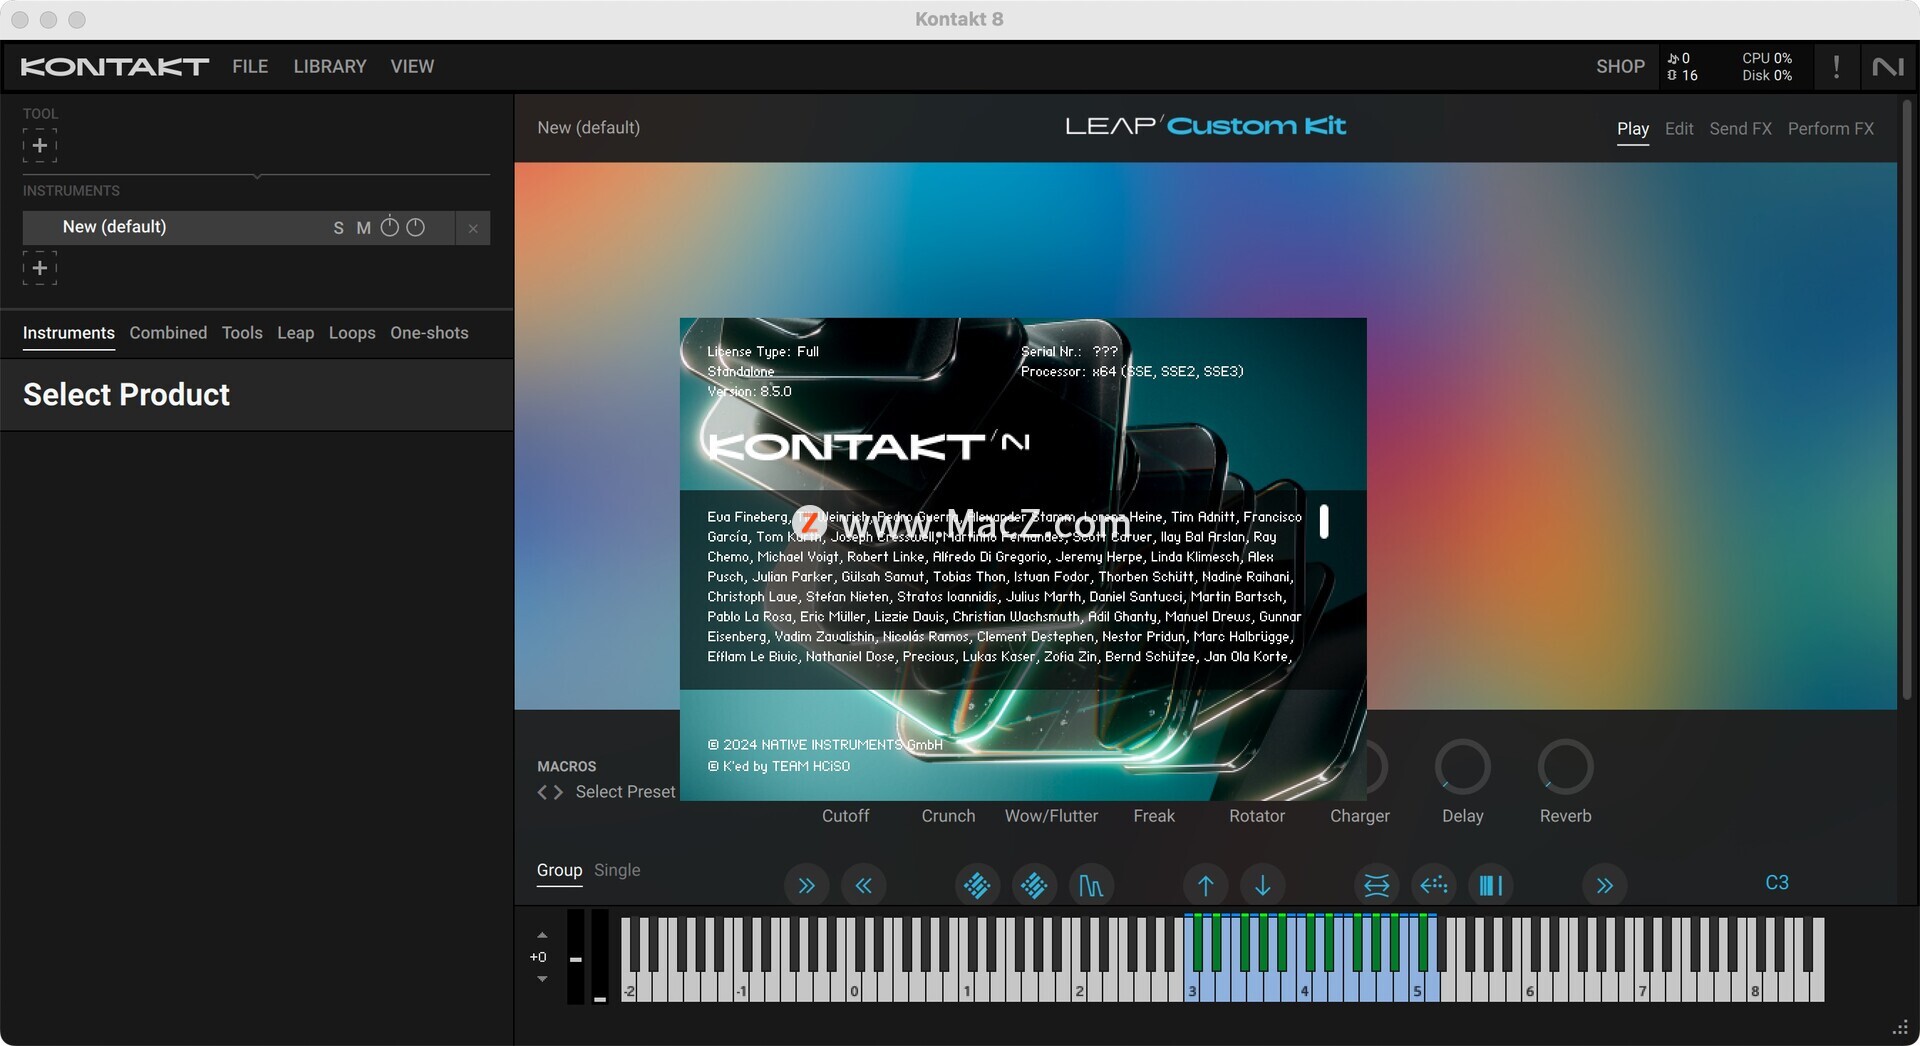Enable Group mode
Image resolution: width=1920 pixels, height=1046 pixels.
559,870
